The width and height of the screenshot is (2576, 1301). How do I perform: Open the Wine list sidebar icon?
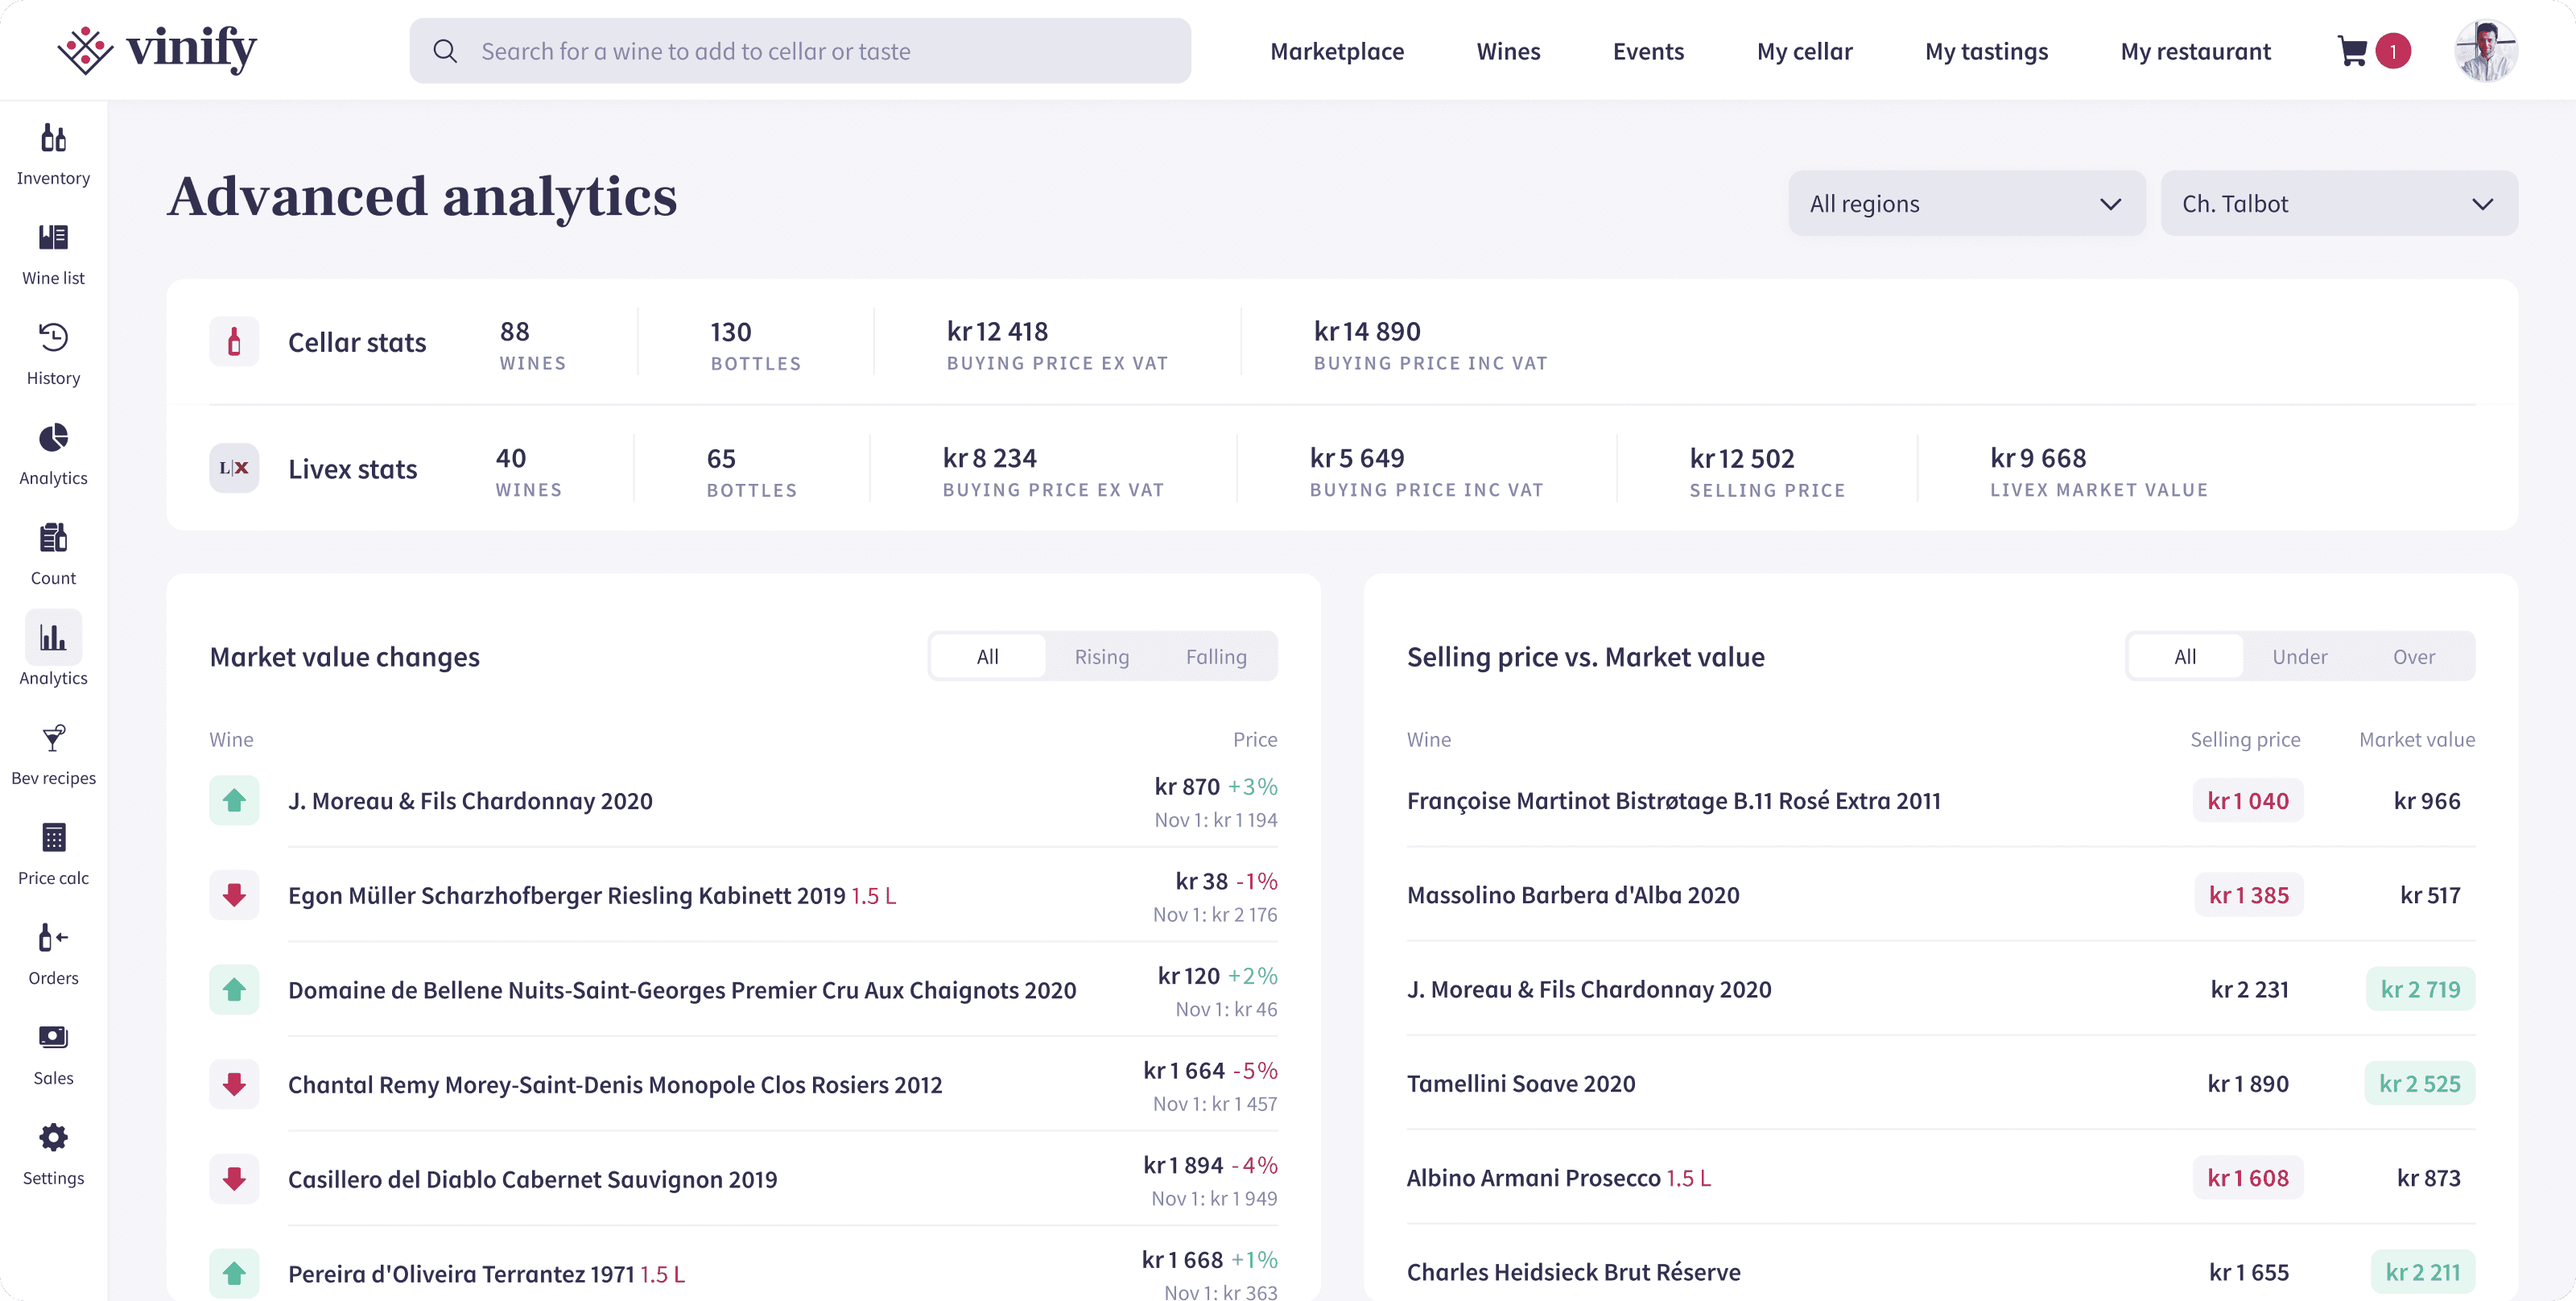point(53,237)
